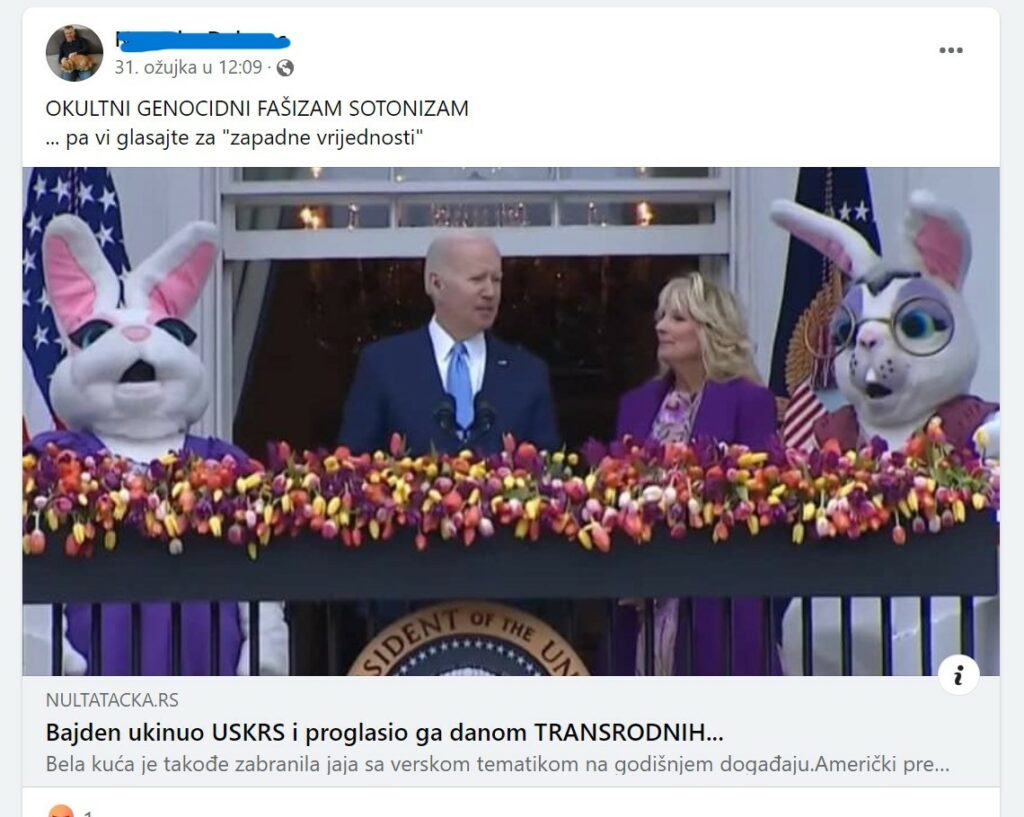Click the NULLTATACKA.RS source domain
Viewport: 1024px width, 817px height.
pyautogui.click(x=112, y=700)
